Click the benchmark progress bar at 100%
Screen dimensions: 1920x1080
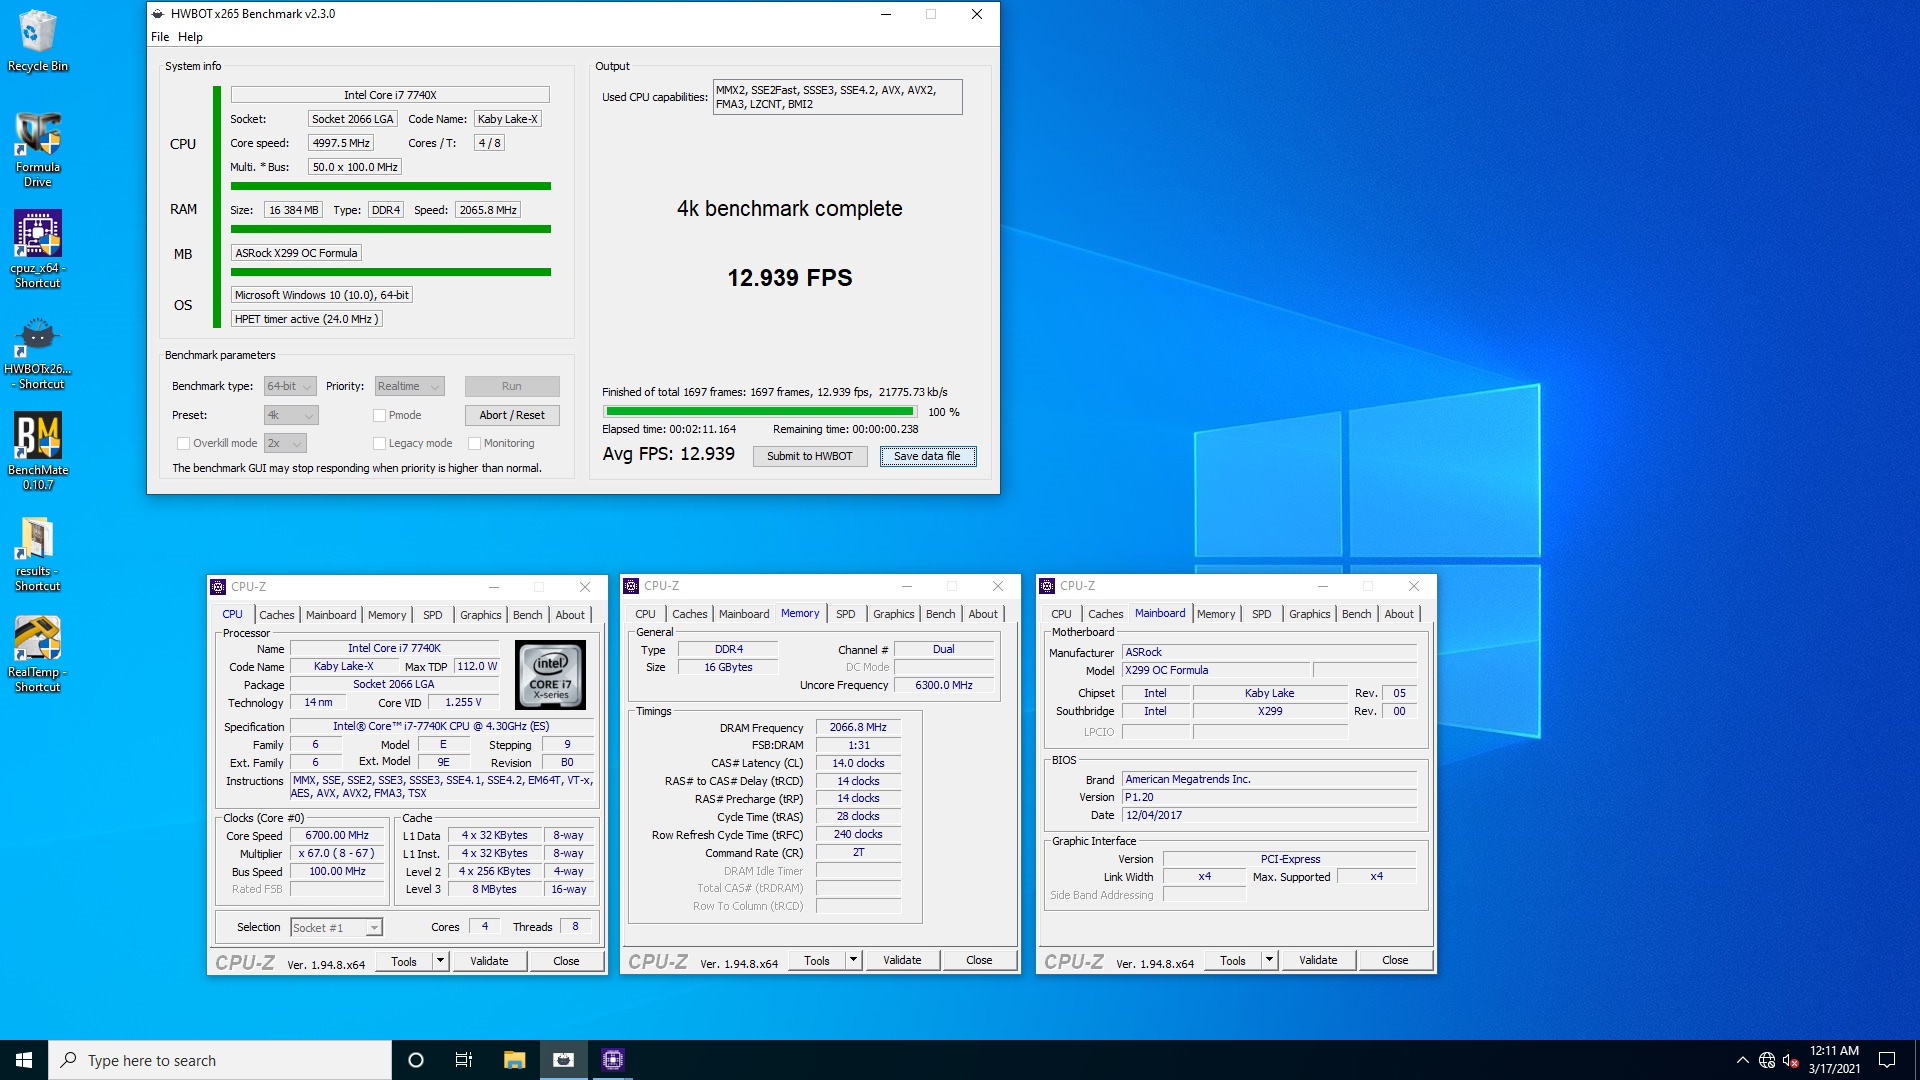pos(760,411)
